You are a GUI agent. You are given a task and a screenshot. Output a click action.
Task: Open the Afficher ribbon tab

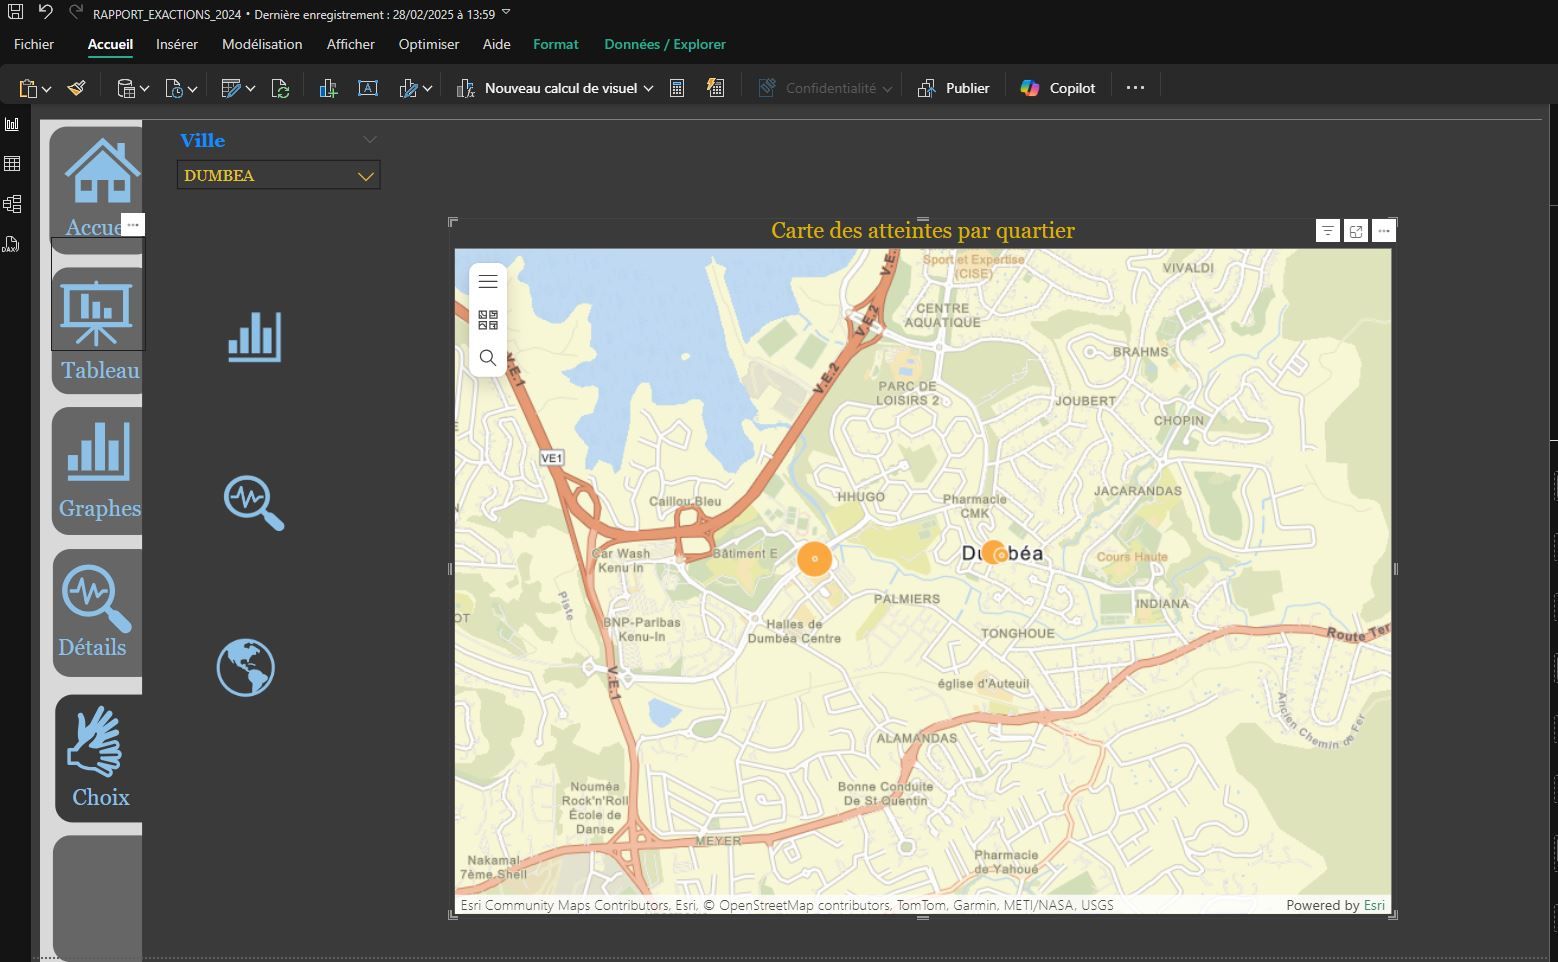[x=351, y=44]
